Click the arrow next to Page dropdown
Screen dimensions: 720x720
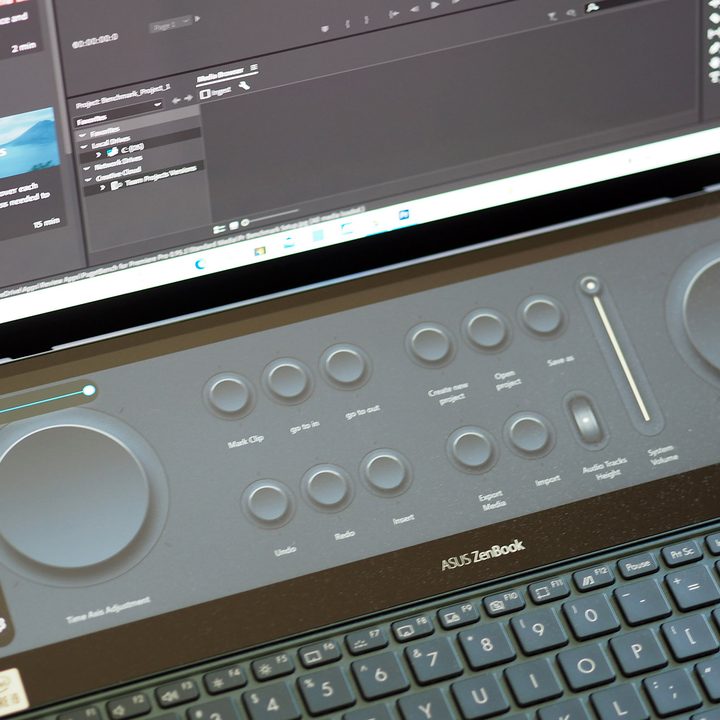pos(197,19)
